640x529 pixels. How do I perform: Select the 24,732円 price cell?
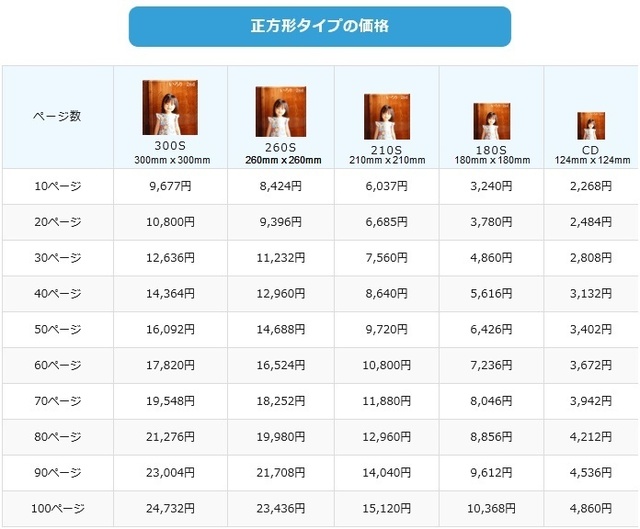pos(170,510)
